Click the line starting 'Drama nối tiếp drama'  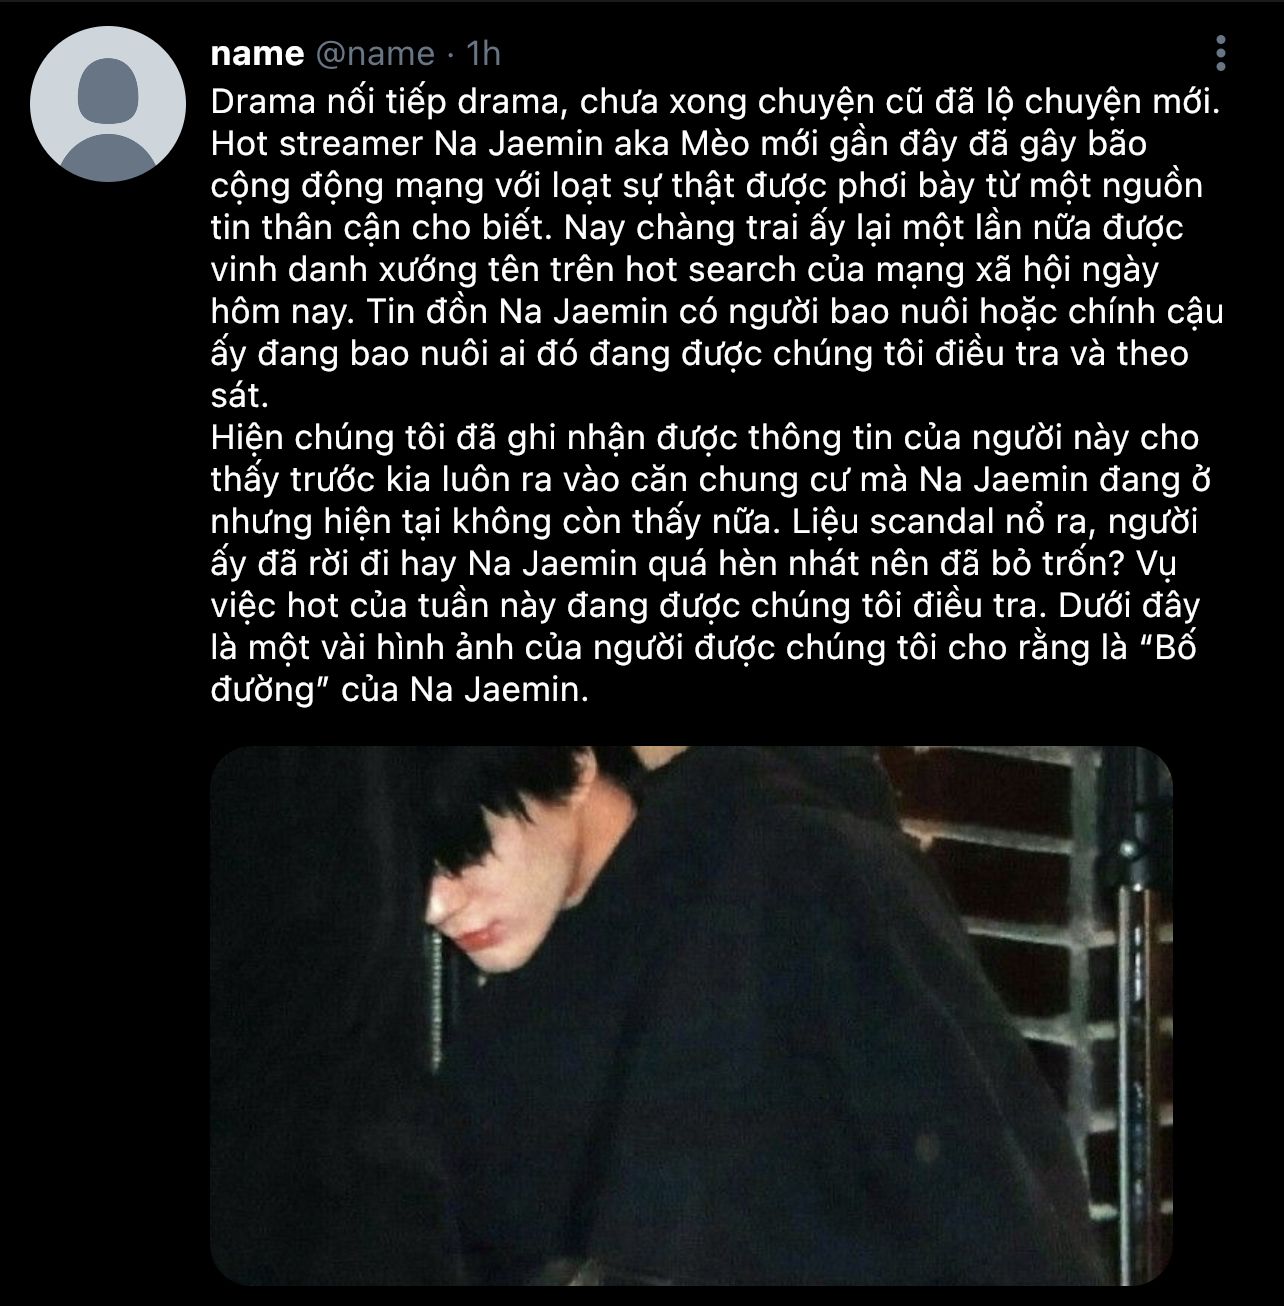pos(717,102)
